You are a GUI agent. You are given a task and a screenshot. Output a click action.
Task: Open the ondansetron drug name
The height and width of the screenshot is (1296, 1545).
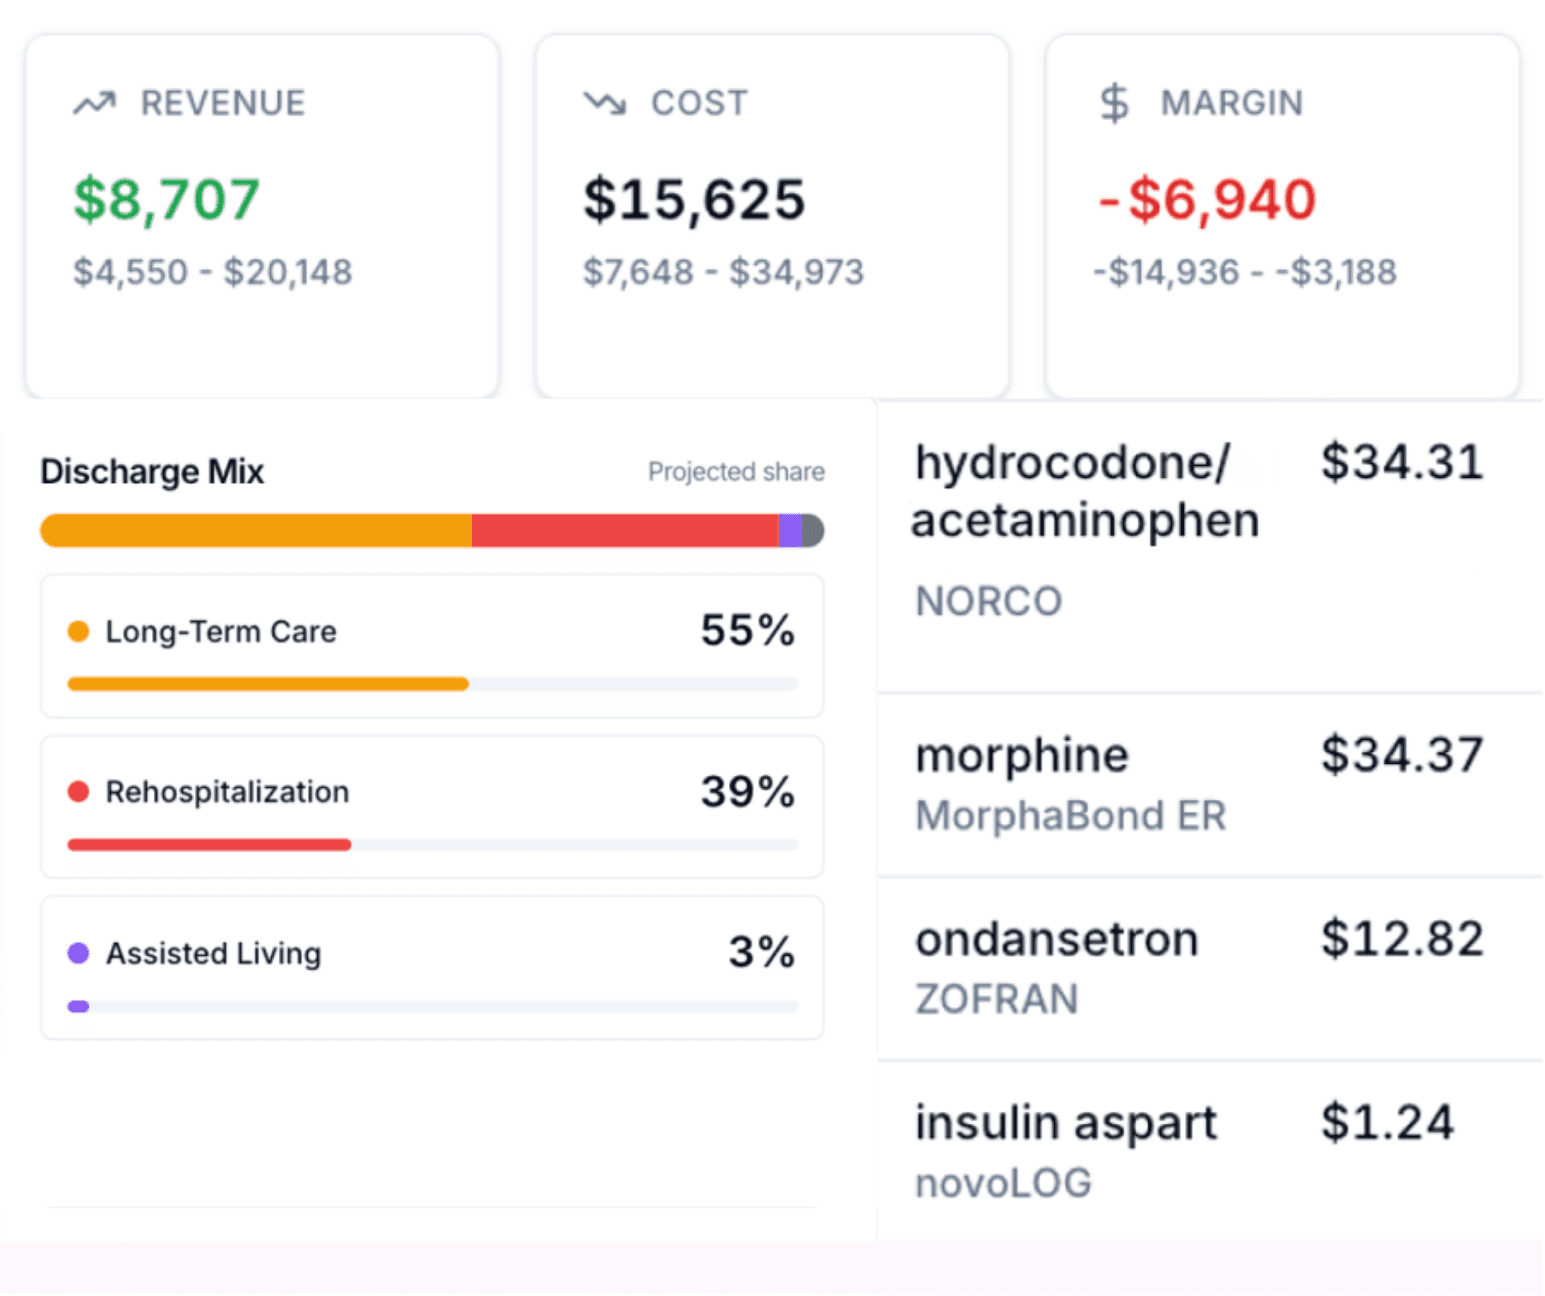pos(1057,939)
